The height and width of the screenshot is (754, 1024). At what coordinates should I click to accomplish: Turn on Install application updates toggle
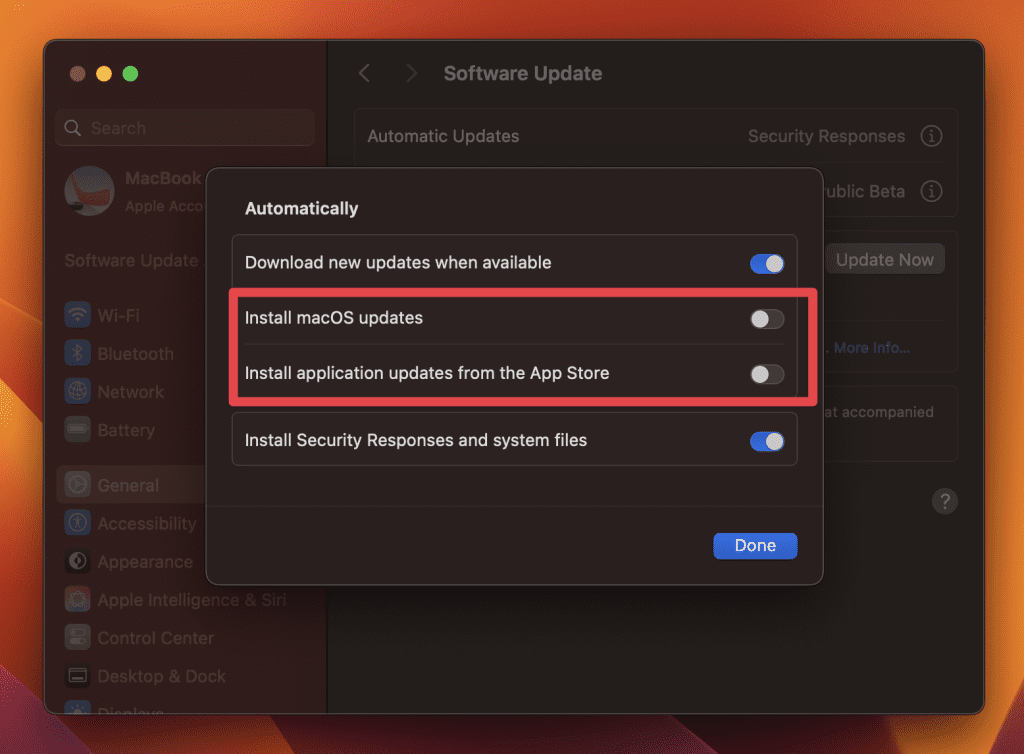[x=767, y=374]
